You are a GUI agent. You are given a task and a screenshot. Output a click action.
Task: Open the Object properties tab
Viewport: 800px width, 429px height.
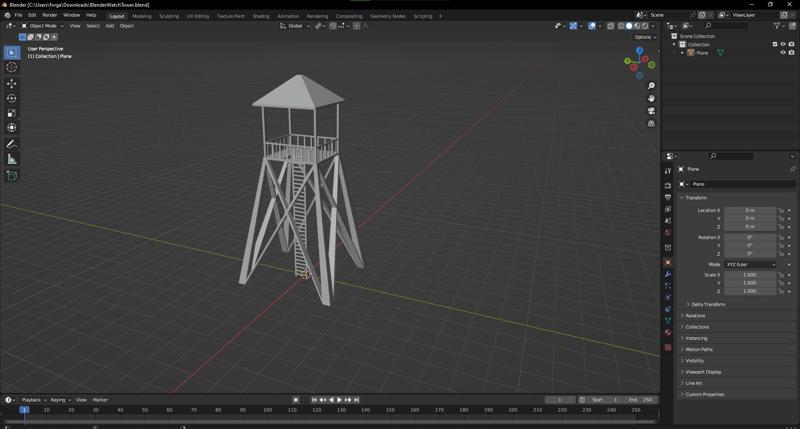click(668, 262)
